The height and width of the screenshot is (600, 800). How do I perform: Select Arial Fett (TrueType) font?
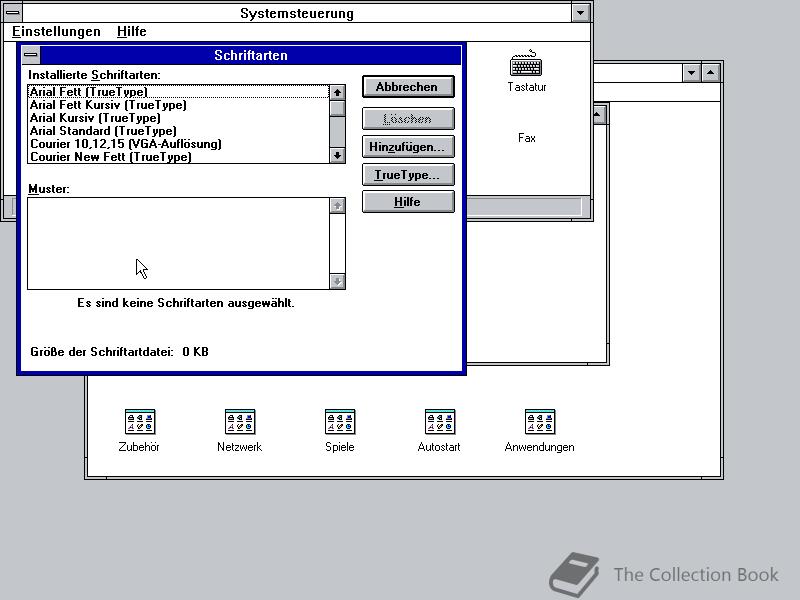[x=178, y=92]
